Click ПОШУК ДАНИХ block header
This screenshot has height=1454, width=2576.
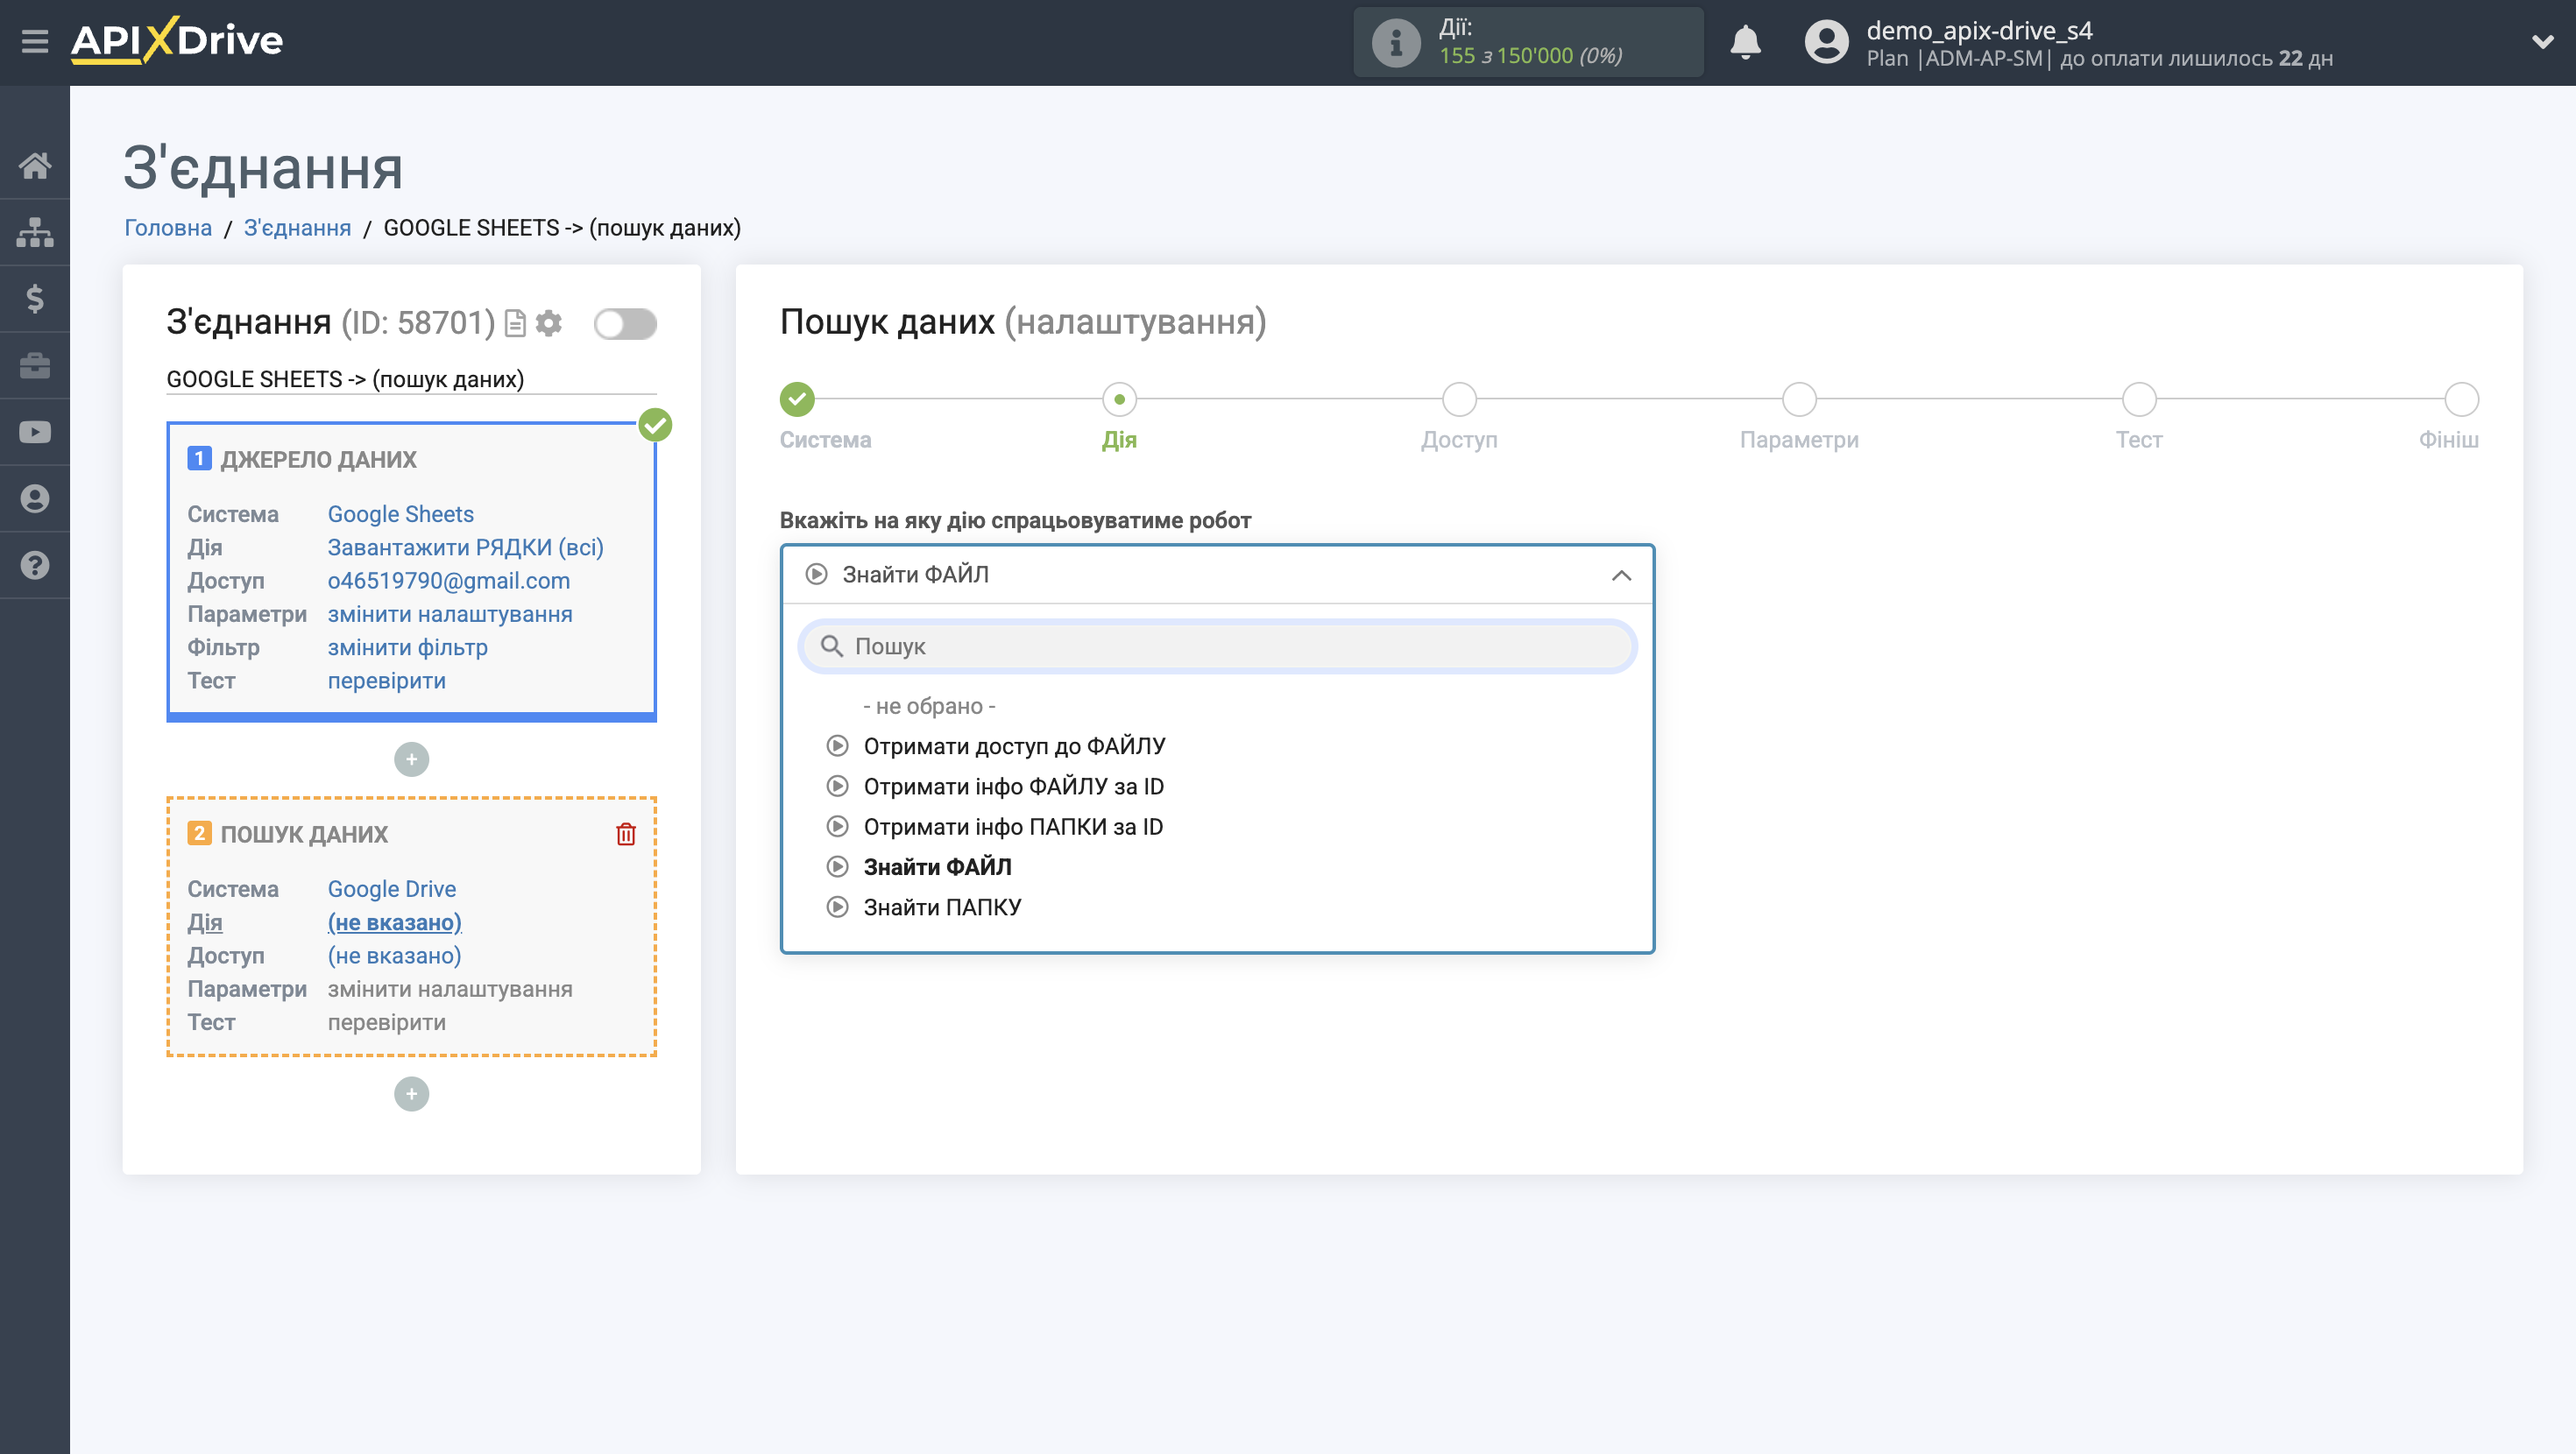[304, 834]
